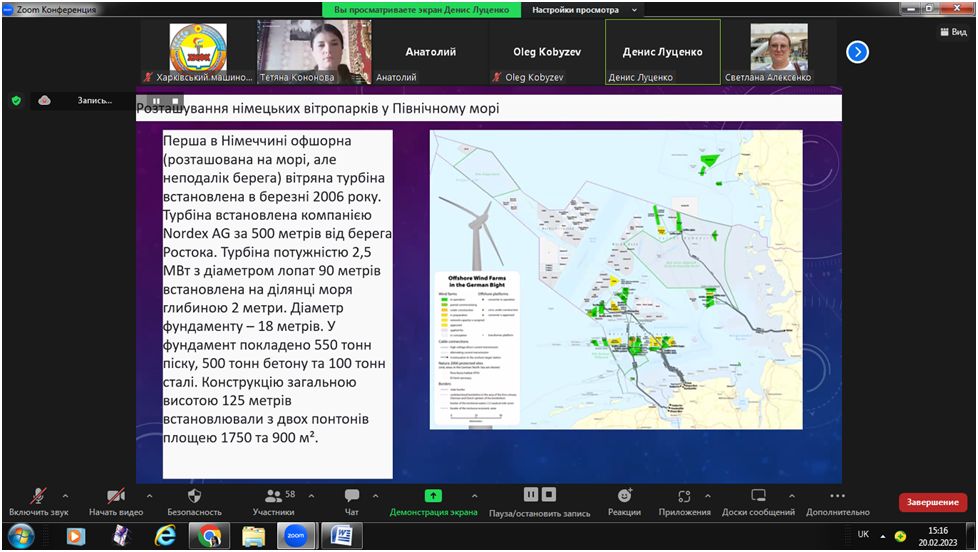Expand arrow next to Приложения

click(x=708, y=496)
